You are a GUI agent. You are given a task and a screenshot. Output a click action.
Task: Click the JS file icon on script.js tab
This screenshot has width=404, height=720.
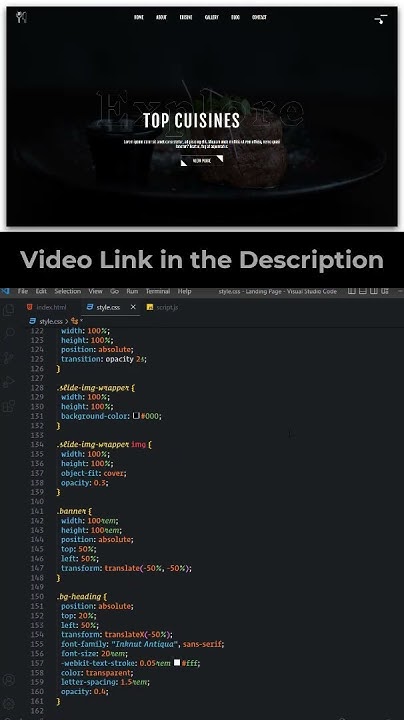coord(150,307)
